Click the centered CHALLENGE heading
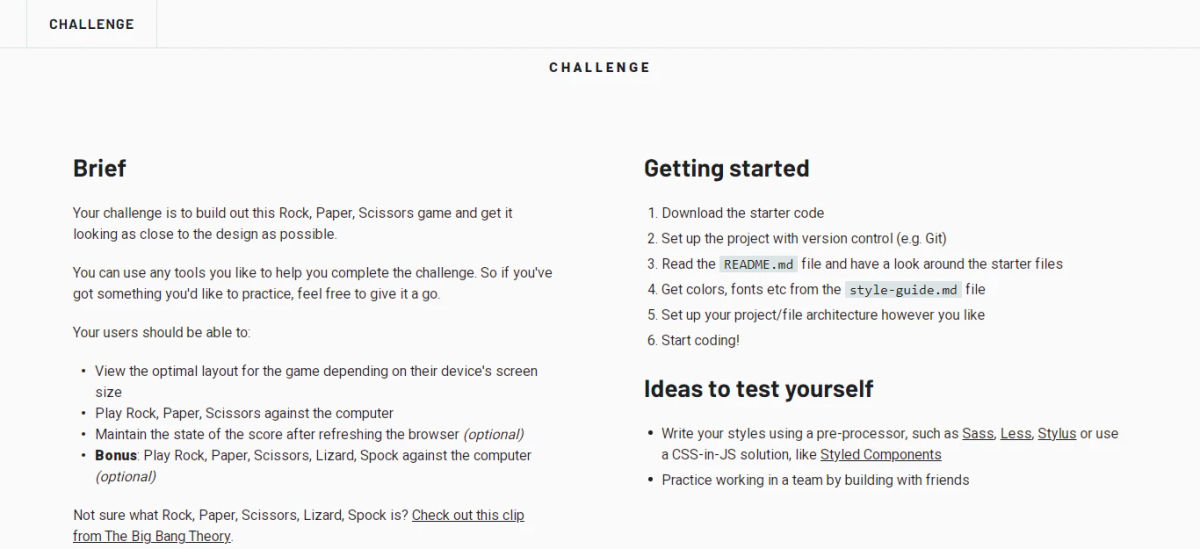The width and height of the screenshot is (1200, 549). (x=600, y=68)
